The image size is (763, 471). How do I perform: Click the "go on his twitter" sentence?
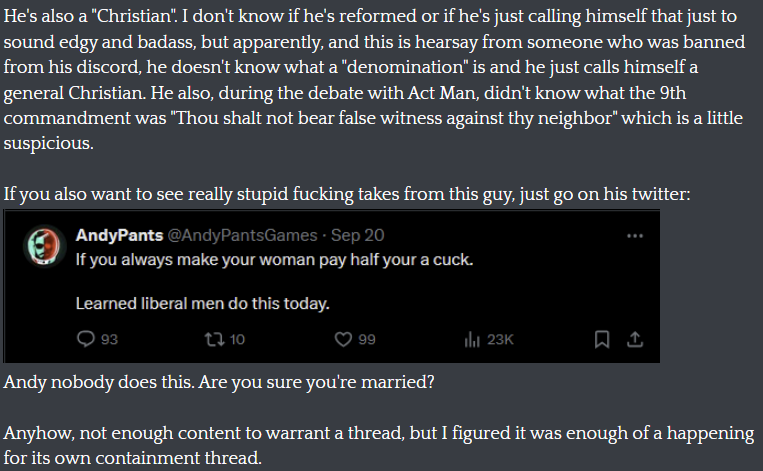coord(347,194)
